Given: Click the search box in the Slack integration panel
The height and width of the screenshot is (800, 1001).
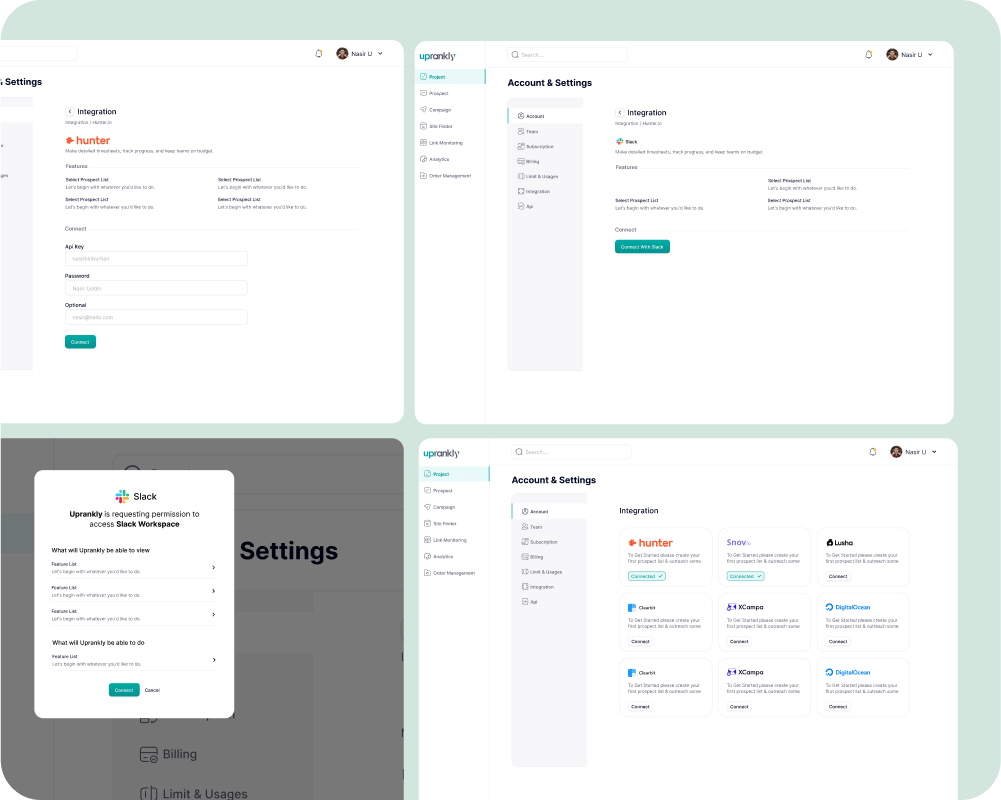Looking at the screenshot, I should 568,55.
